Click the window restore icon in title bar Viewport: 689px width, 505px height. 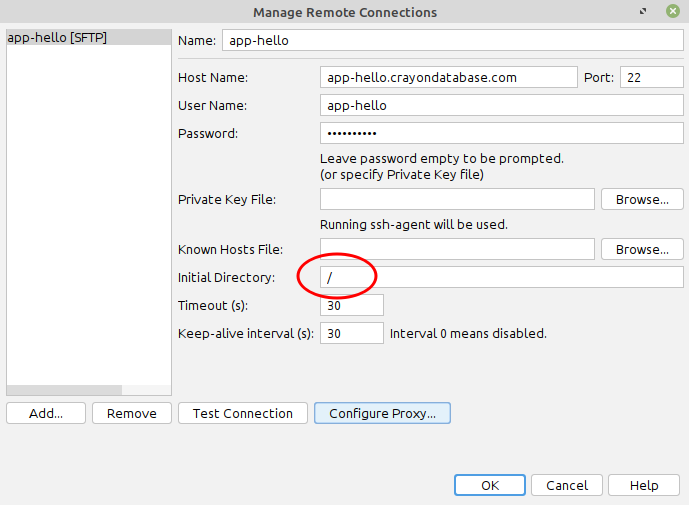click(x=643, y=11)
